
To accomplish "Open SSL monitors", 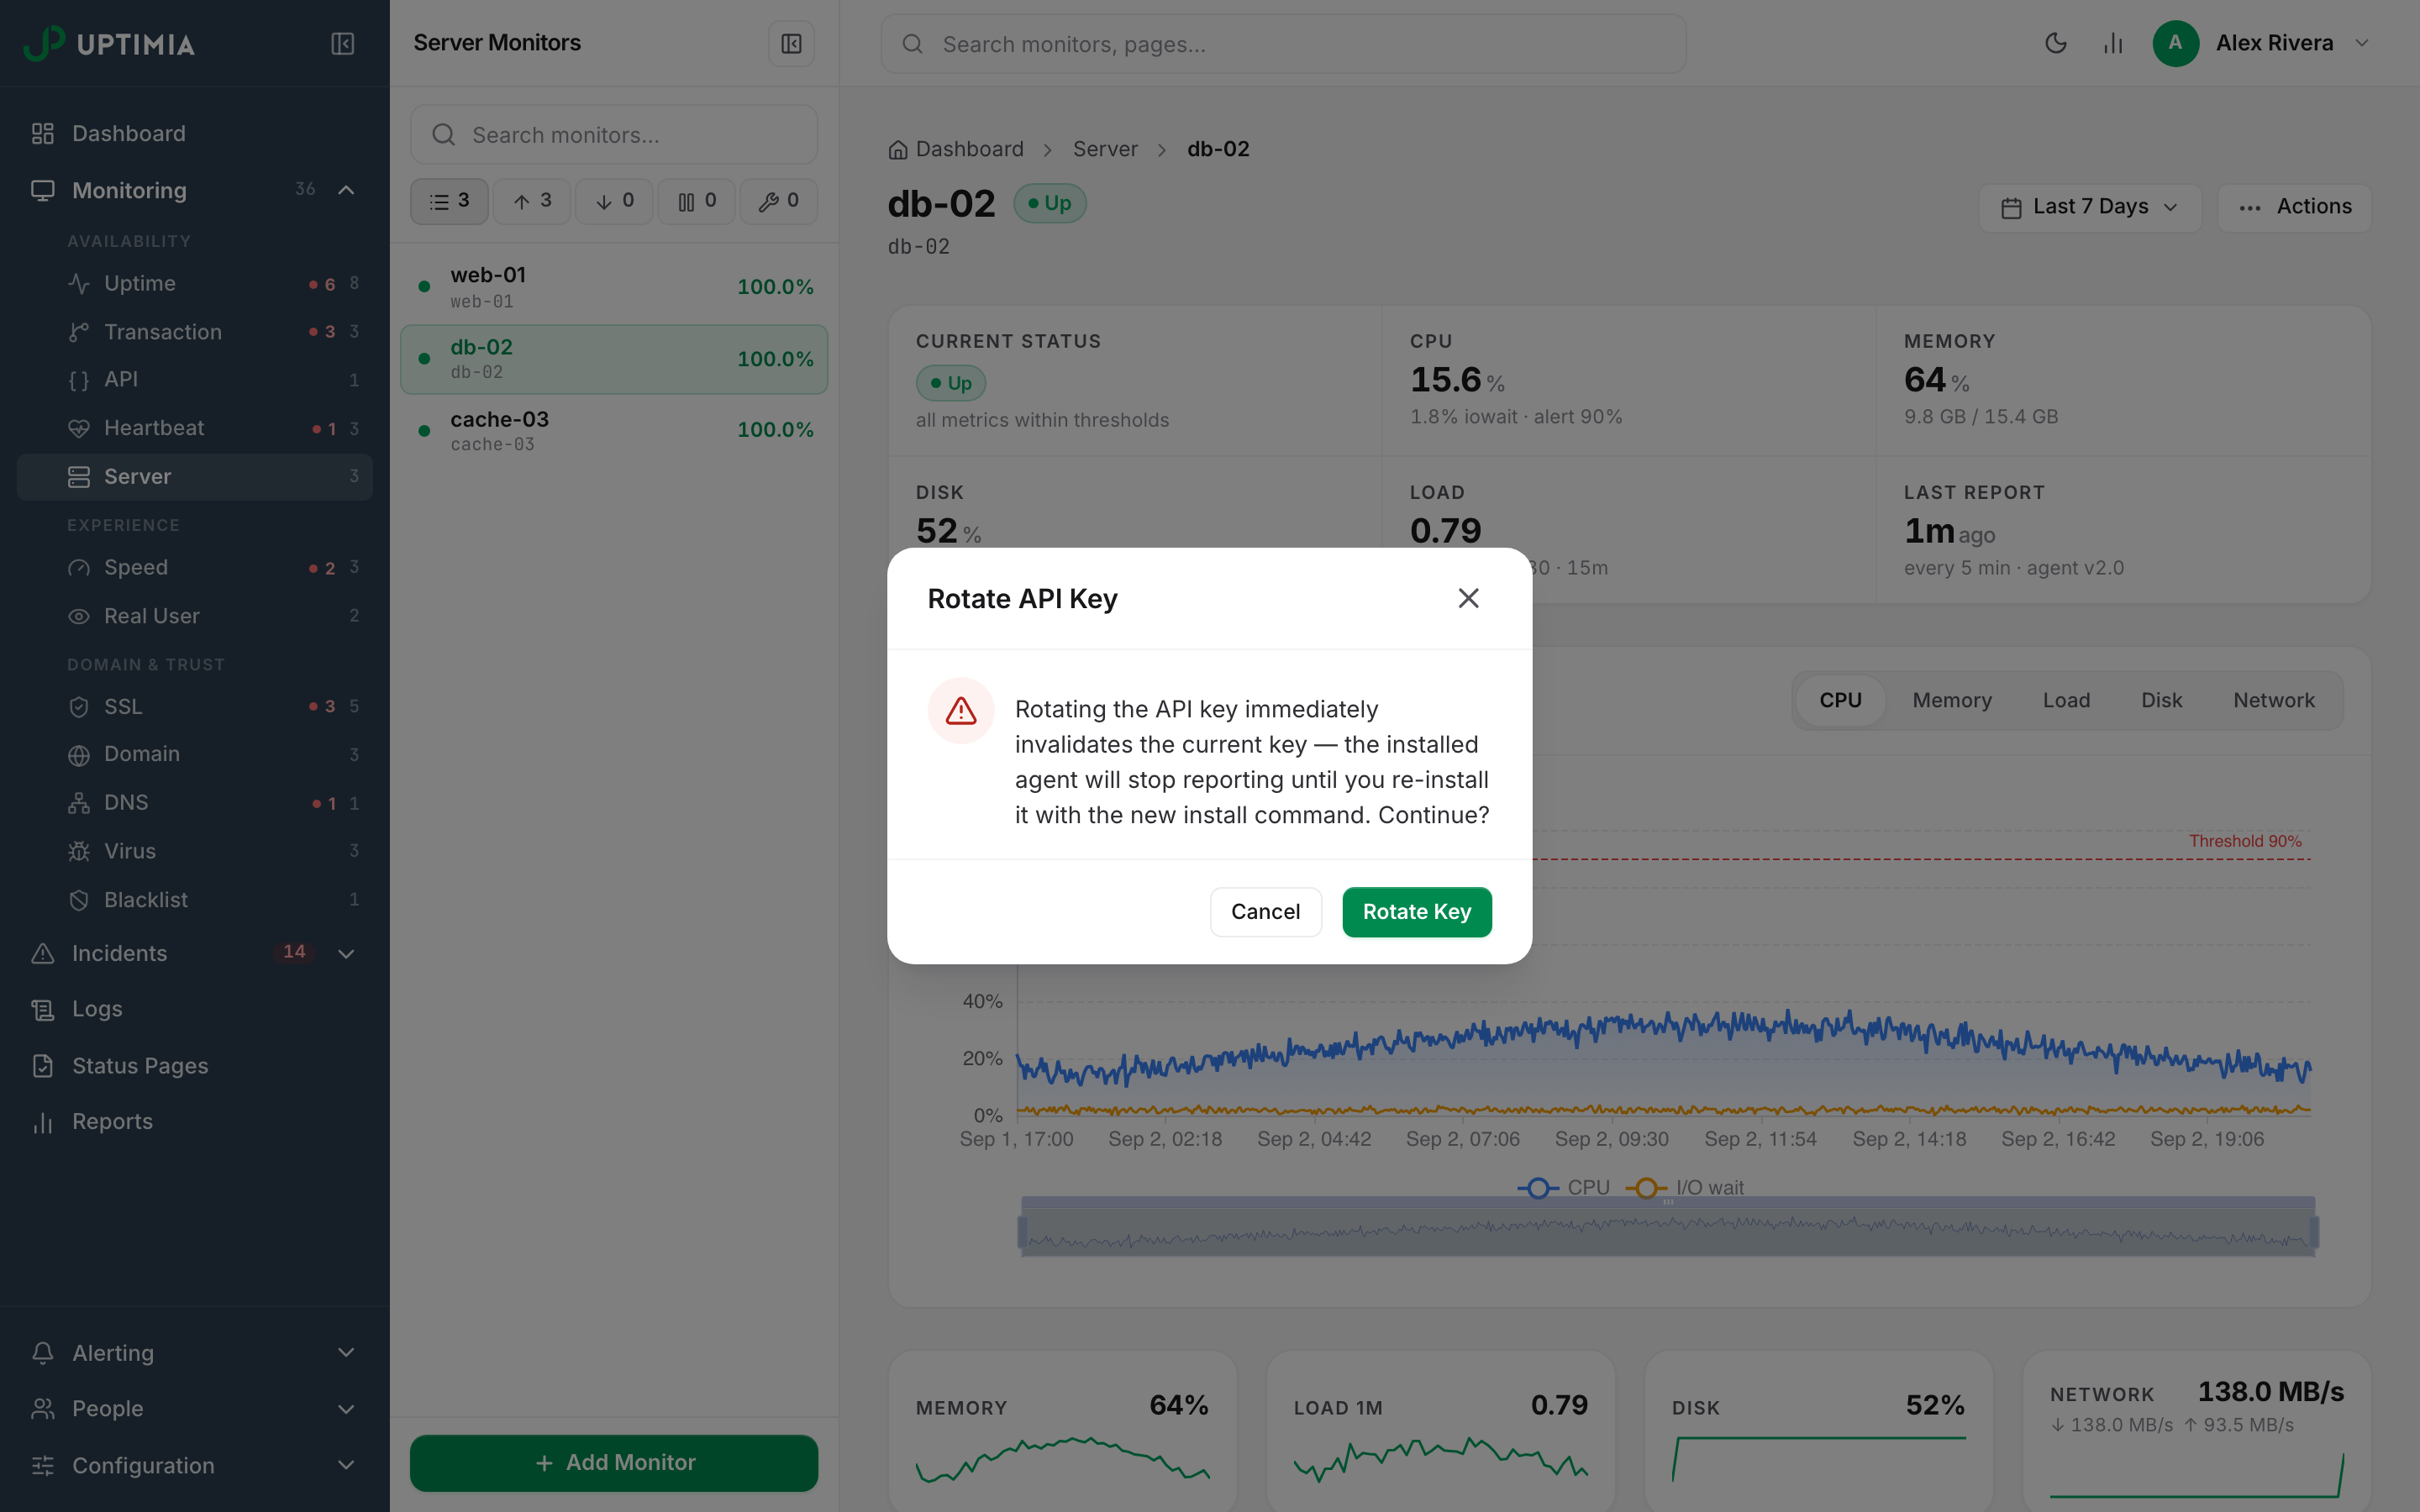I will pos(195,706).
